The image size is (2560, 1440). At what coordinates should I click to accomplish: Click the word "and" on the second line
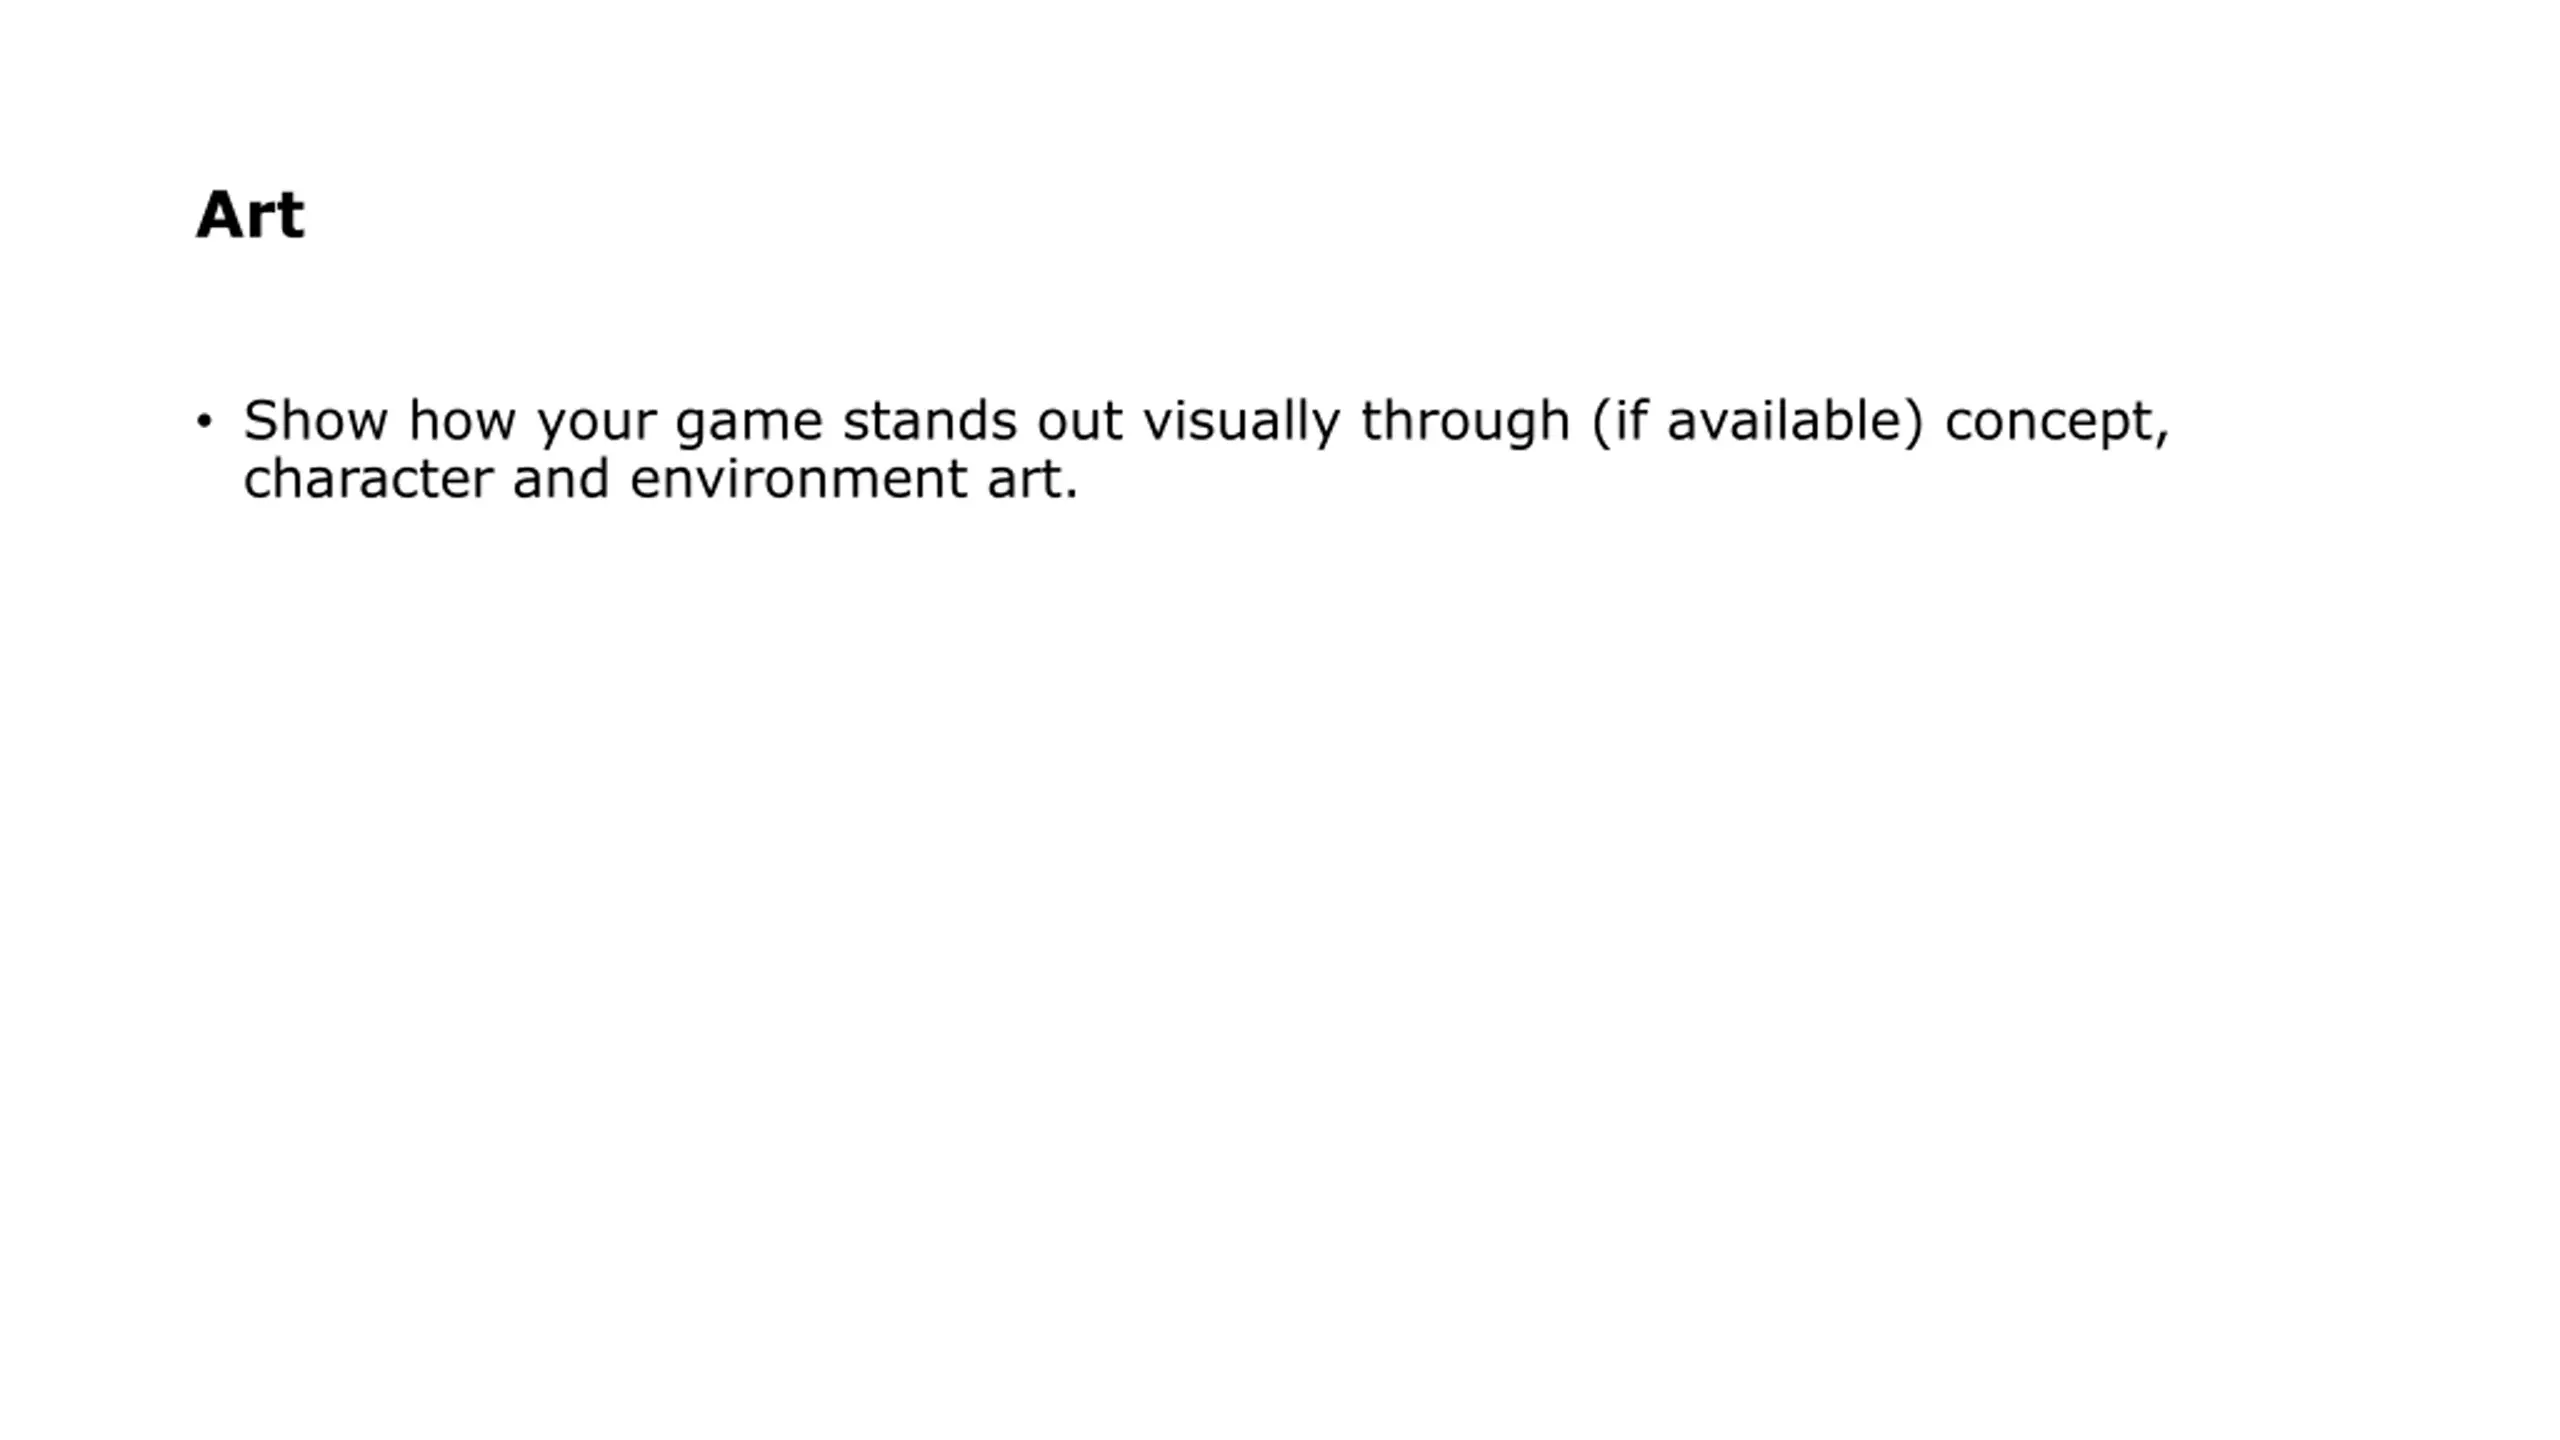tap(561, 479)
